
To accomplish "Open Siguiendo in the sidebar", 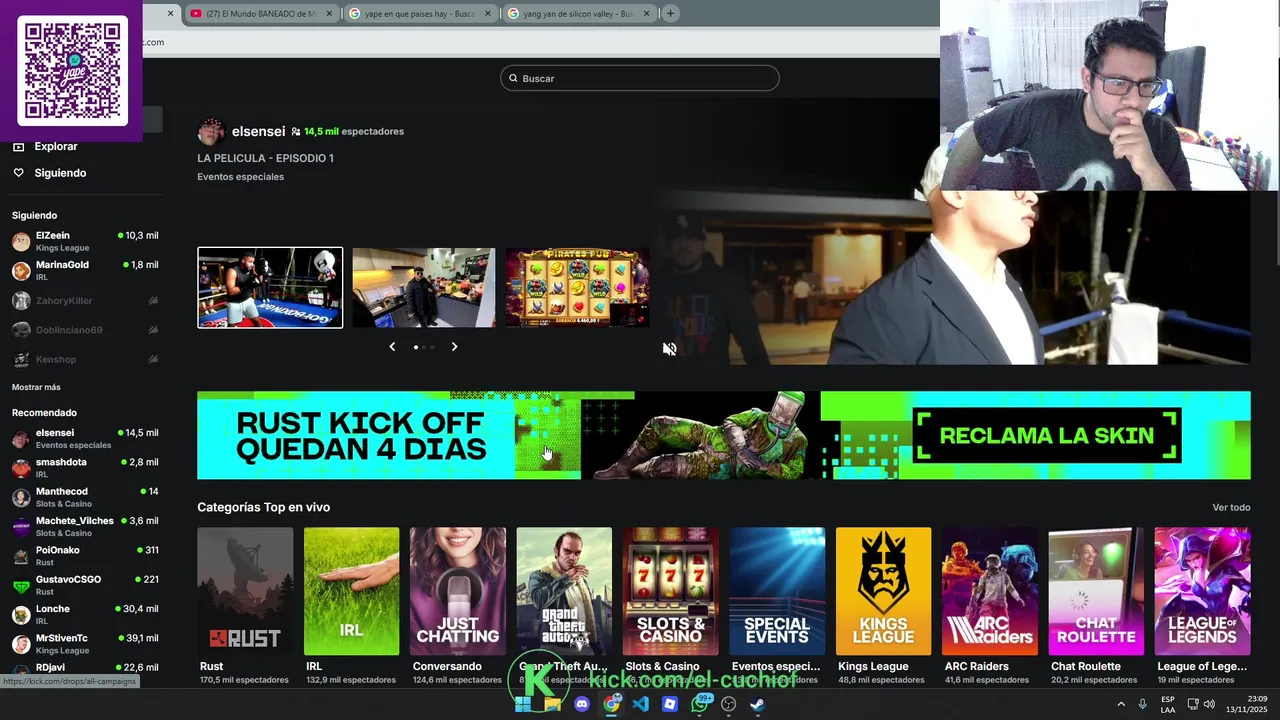I will coord(60,173).
